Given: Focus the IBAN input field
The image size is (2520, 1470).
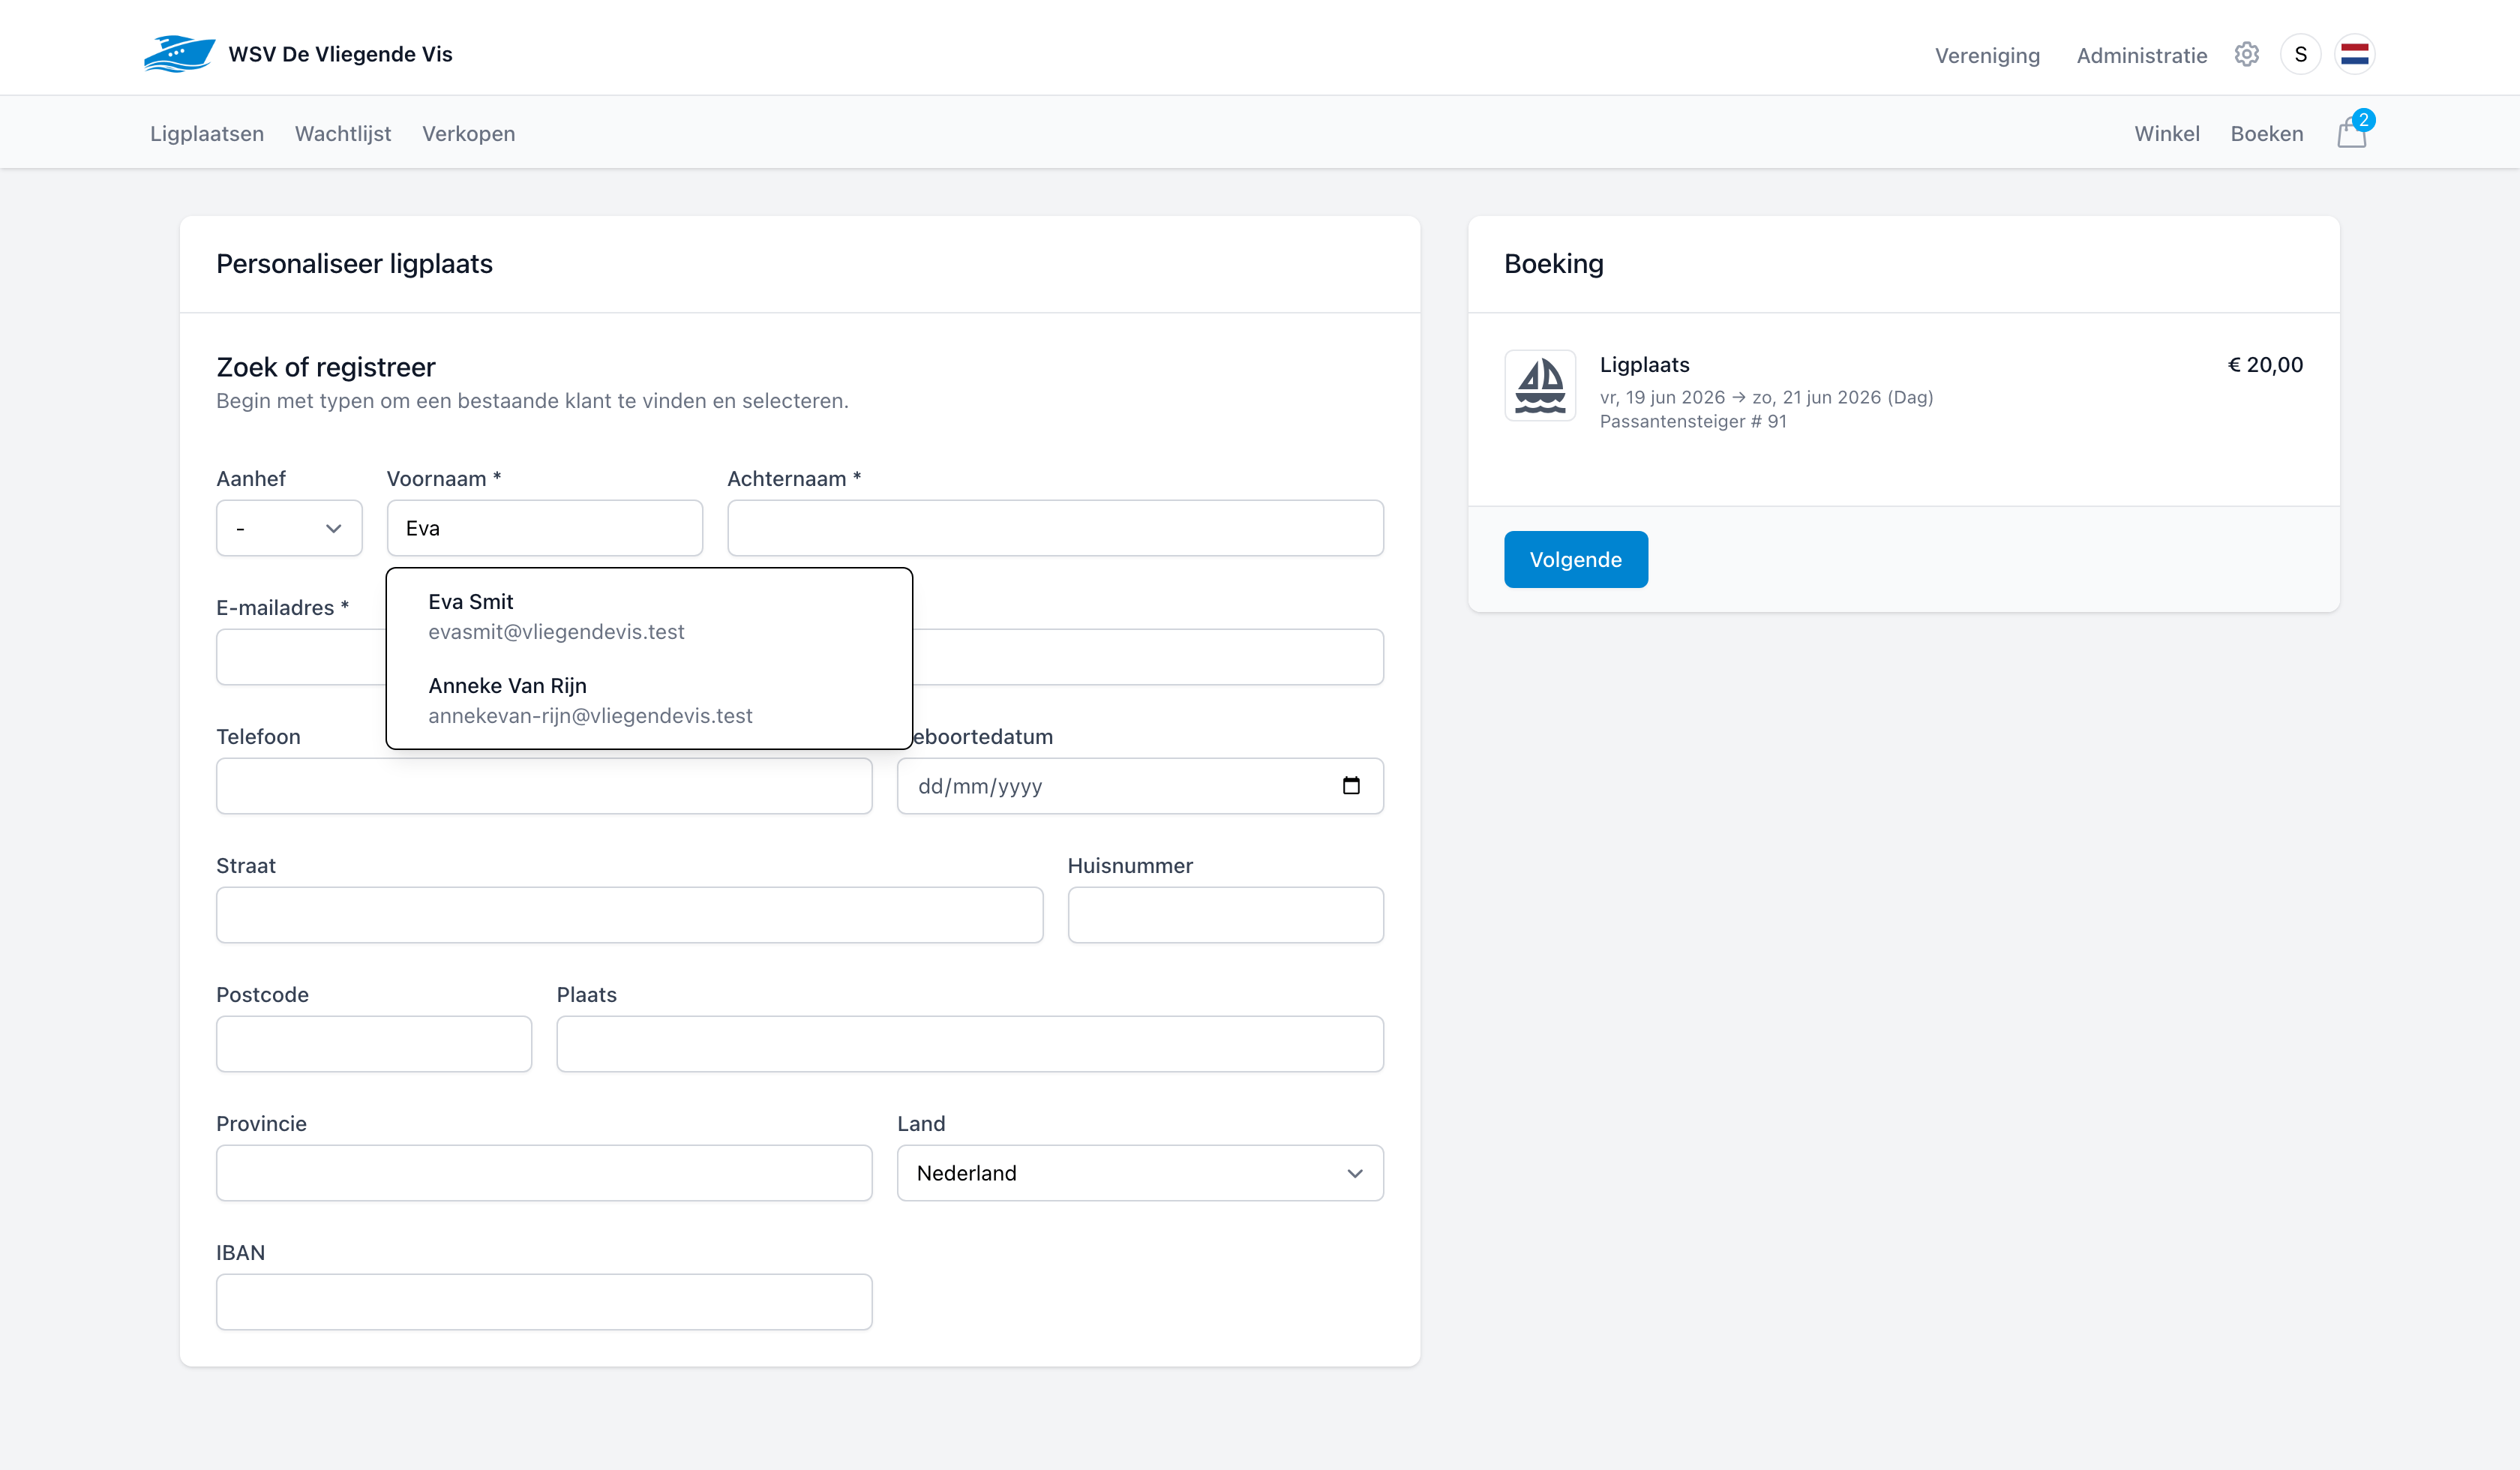Looking at the screenshot, I should pyautogui.click(x=544, y=1302).
